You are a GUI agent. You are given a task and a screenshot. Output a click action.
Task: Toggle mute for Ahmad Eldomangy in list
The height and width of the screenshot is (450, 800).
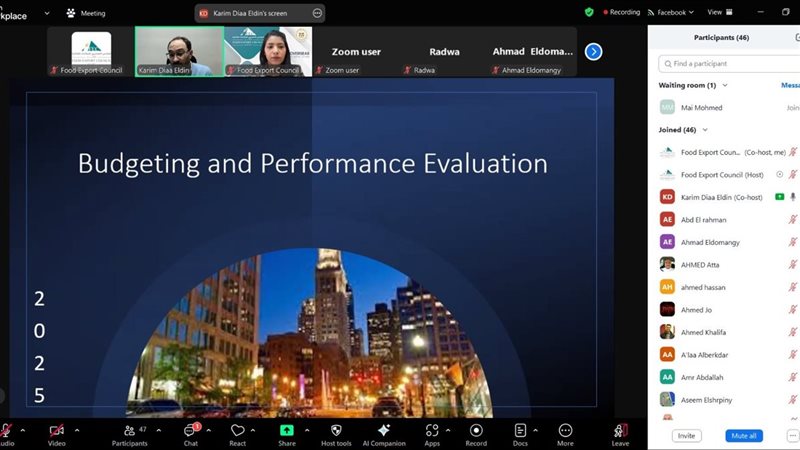pos(793,242)
